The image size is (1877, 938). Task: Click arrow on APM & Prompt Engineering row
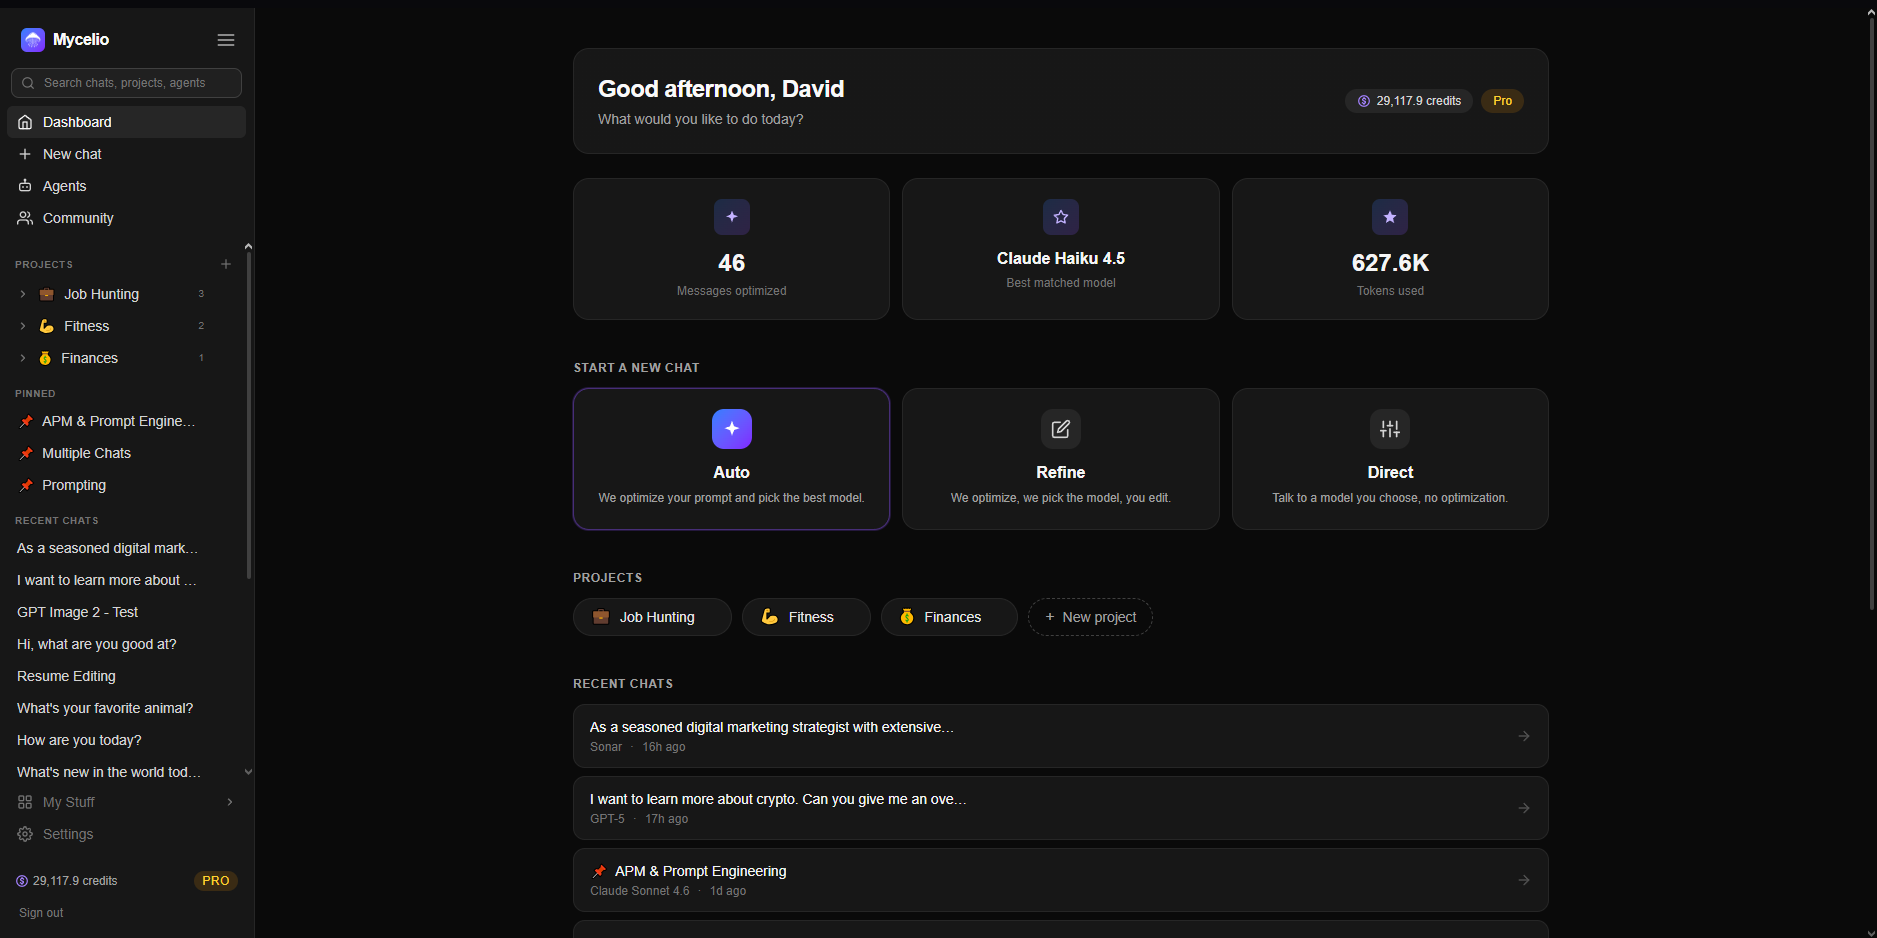(1524, 880)
